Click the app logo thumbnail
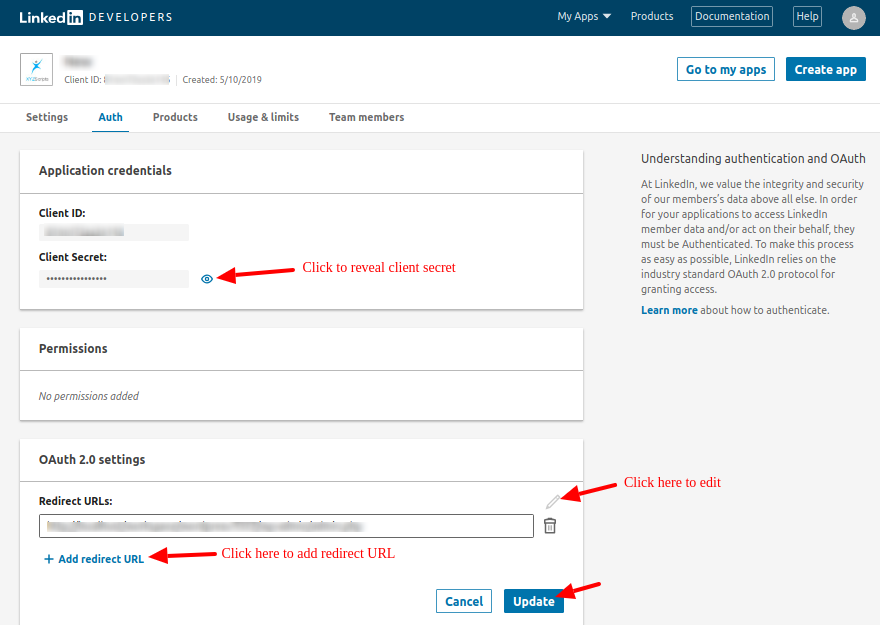The image size is (880, 625). coord(36,70)
